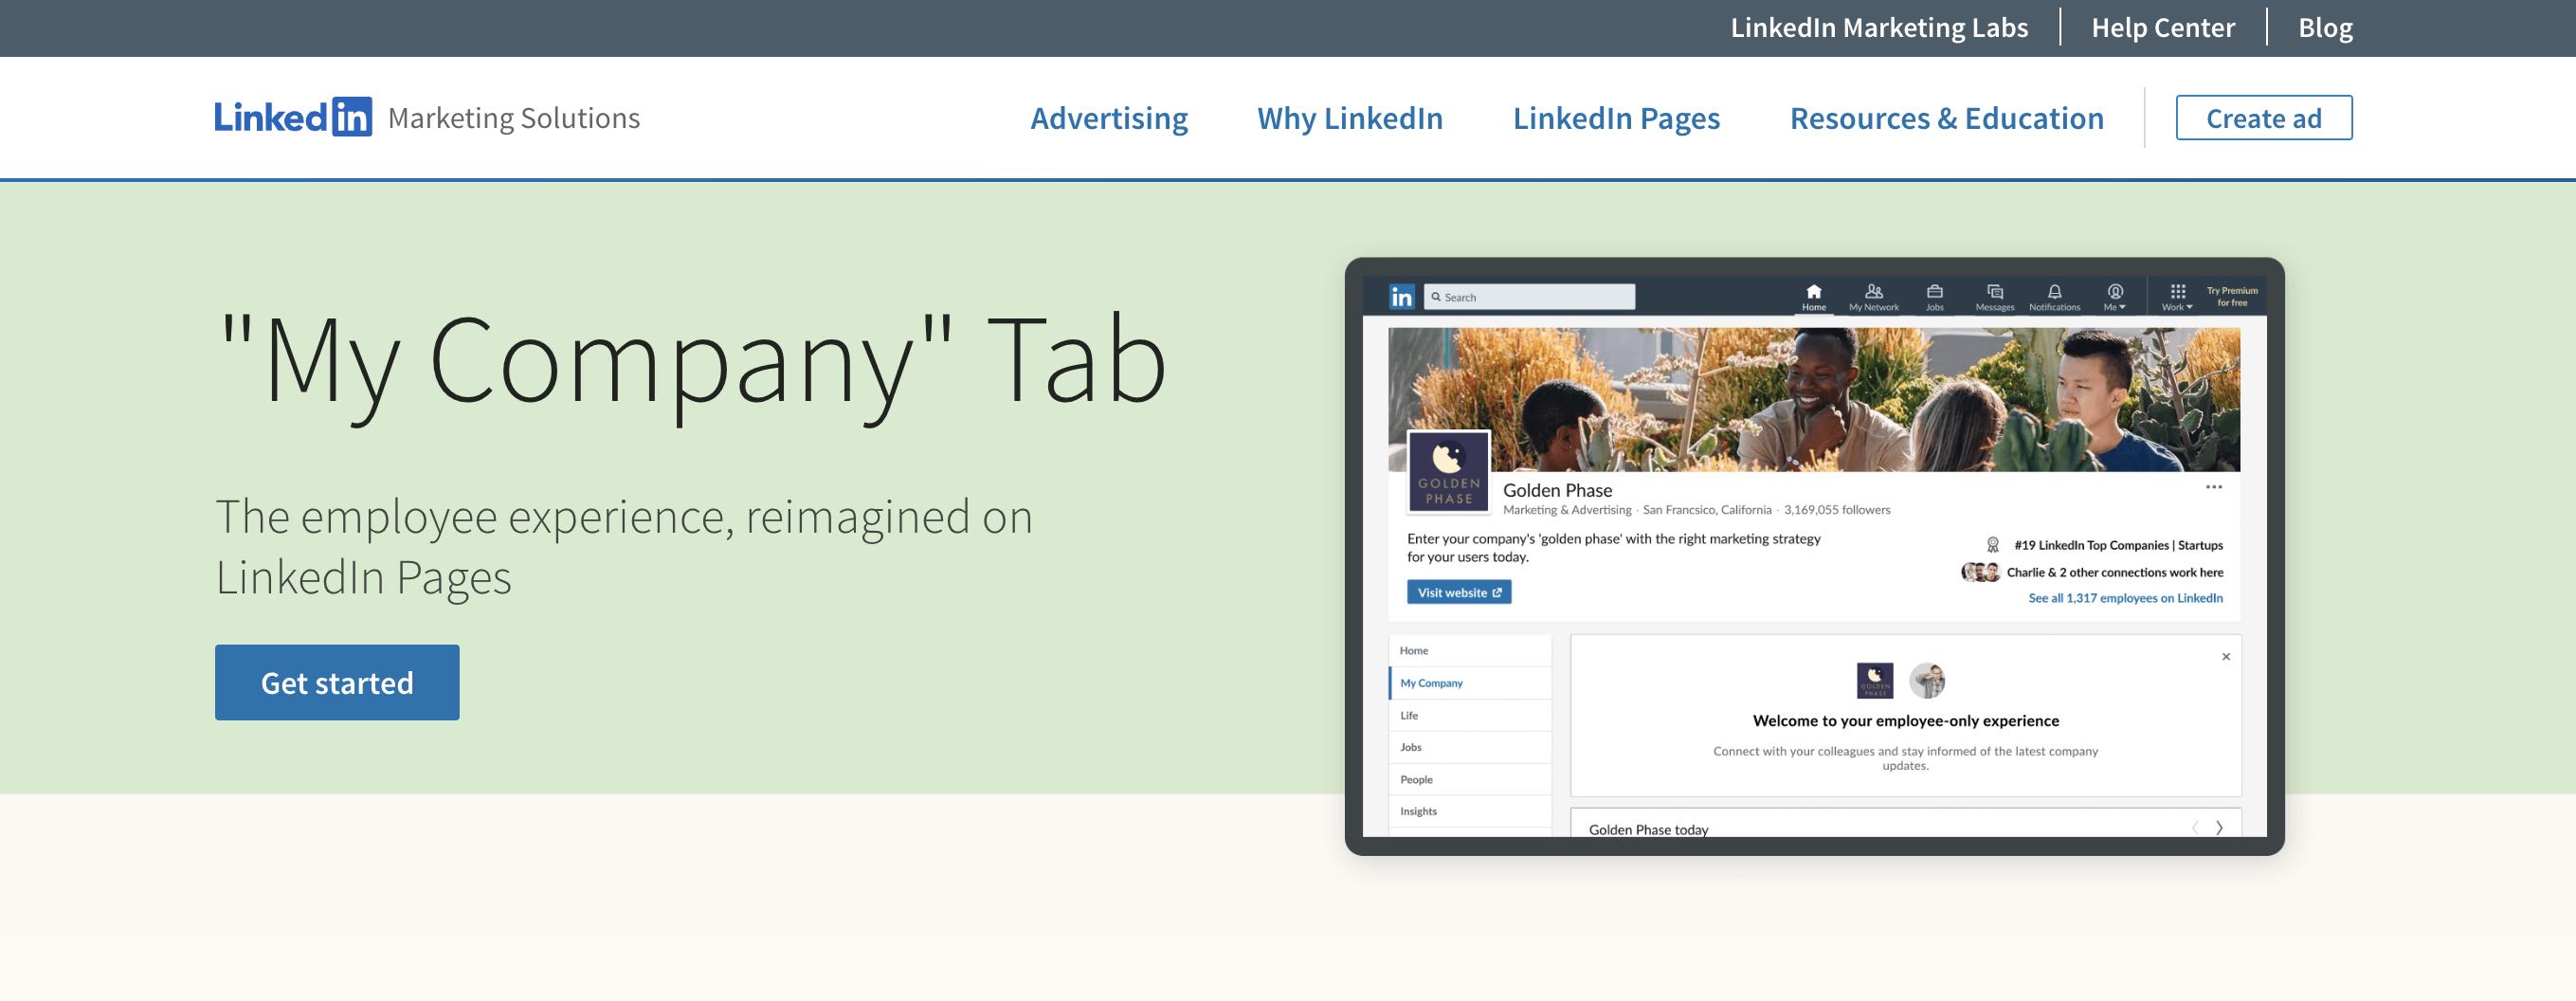Select the My Company tab in sidebar
Screen dimensions: 2576x1001
coord(1431,683)
